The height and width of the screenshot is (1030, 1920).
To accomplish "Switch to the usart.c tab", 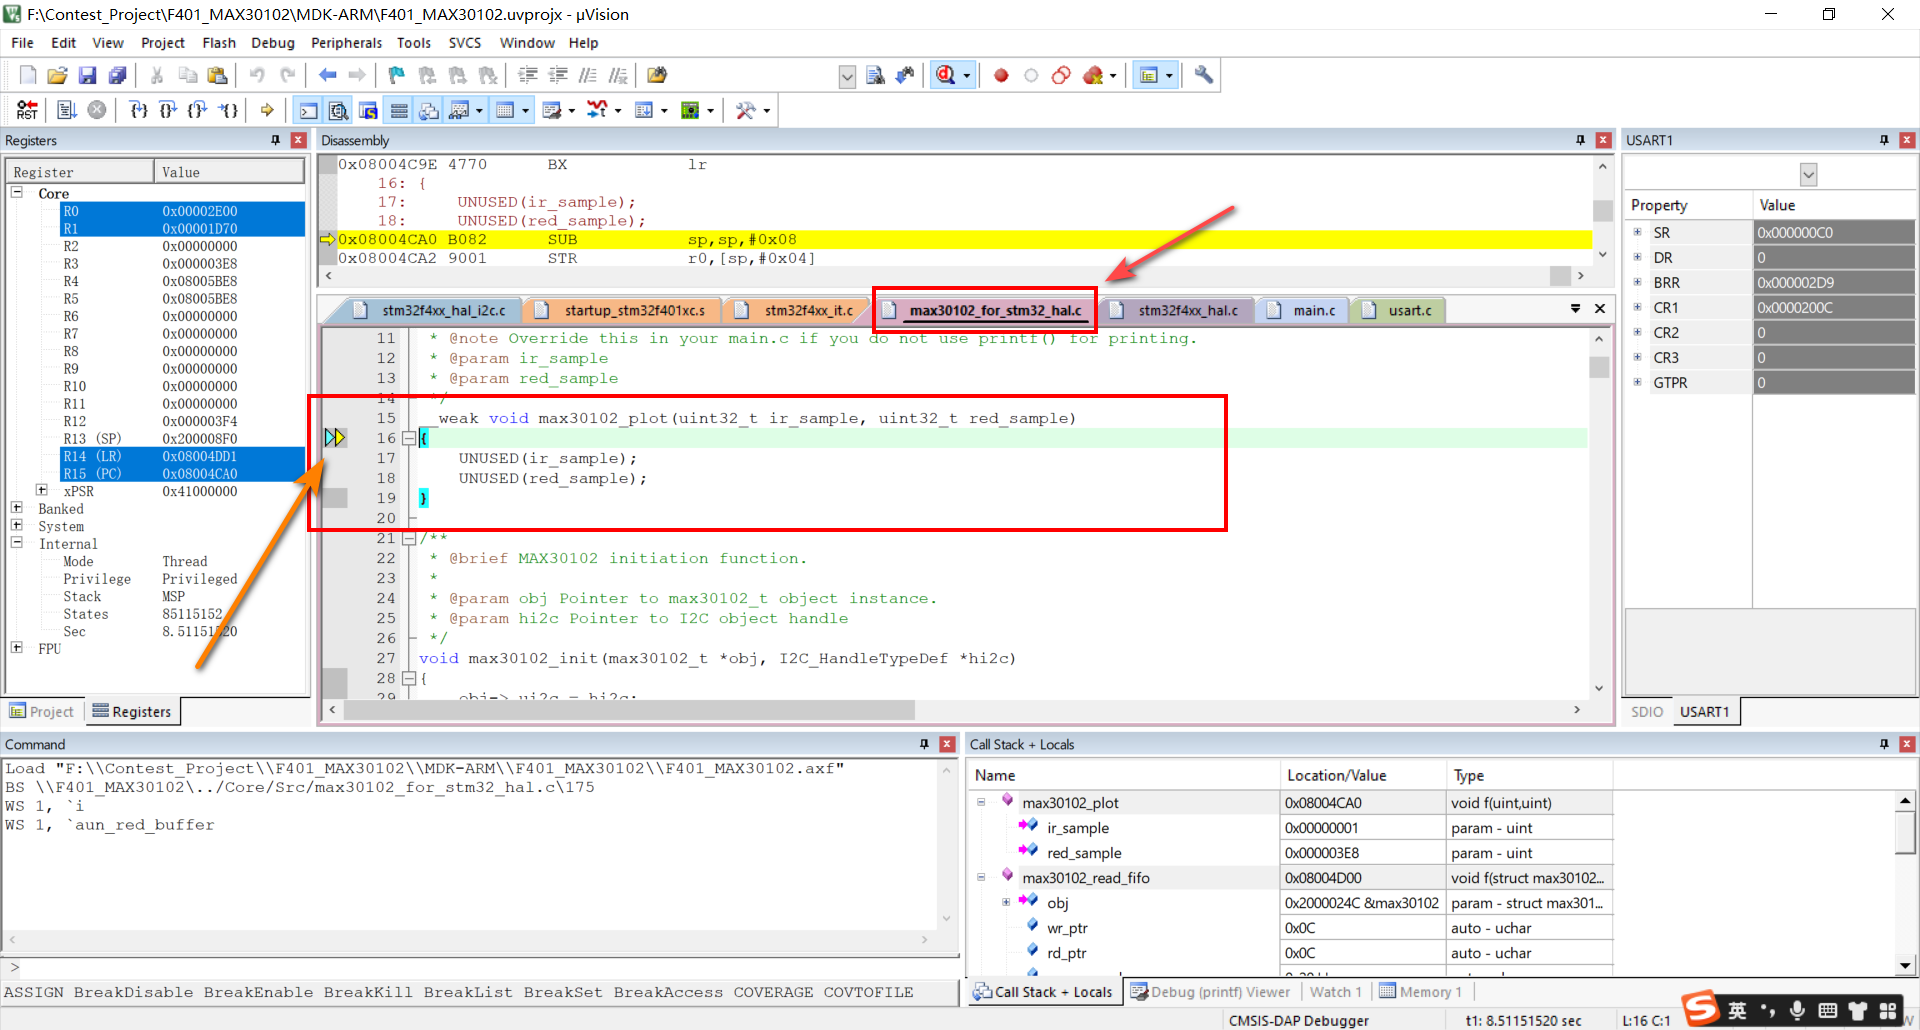I will 1398,310.
